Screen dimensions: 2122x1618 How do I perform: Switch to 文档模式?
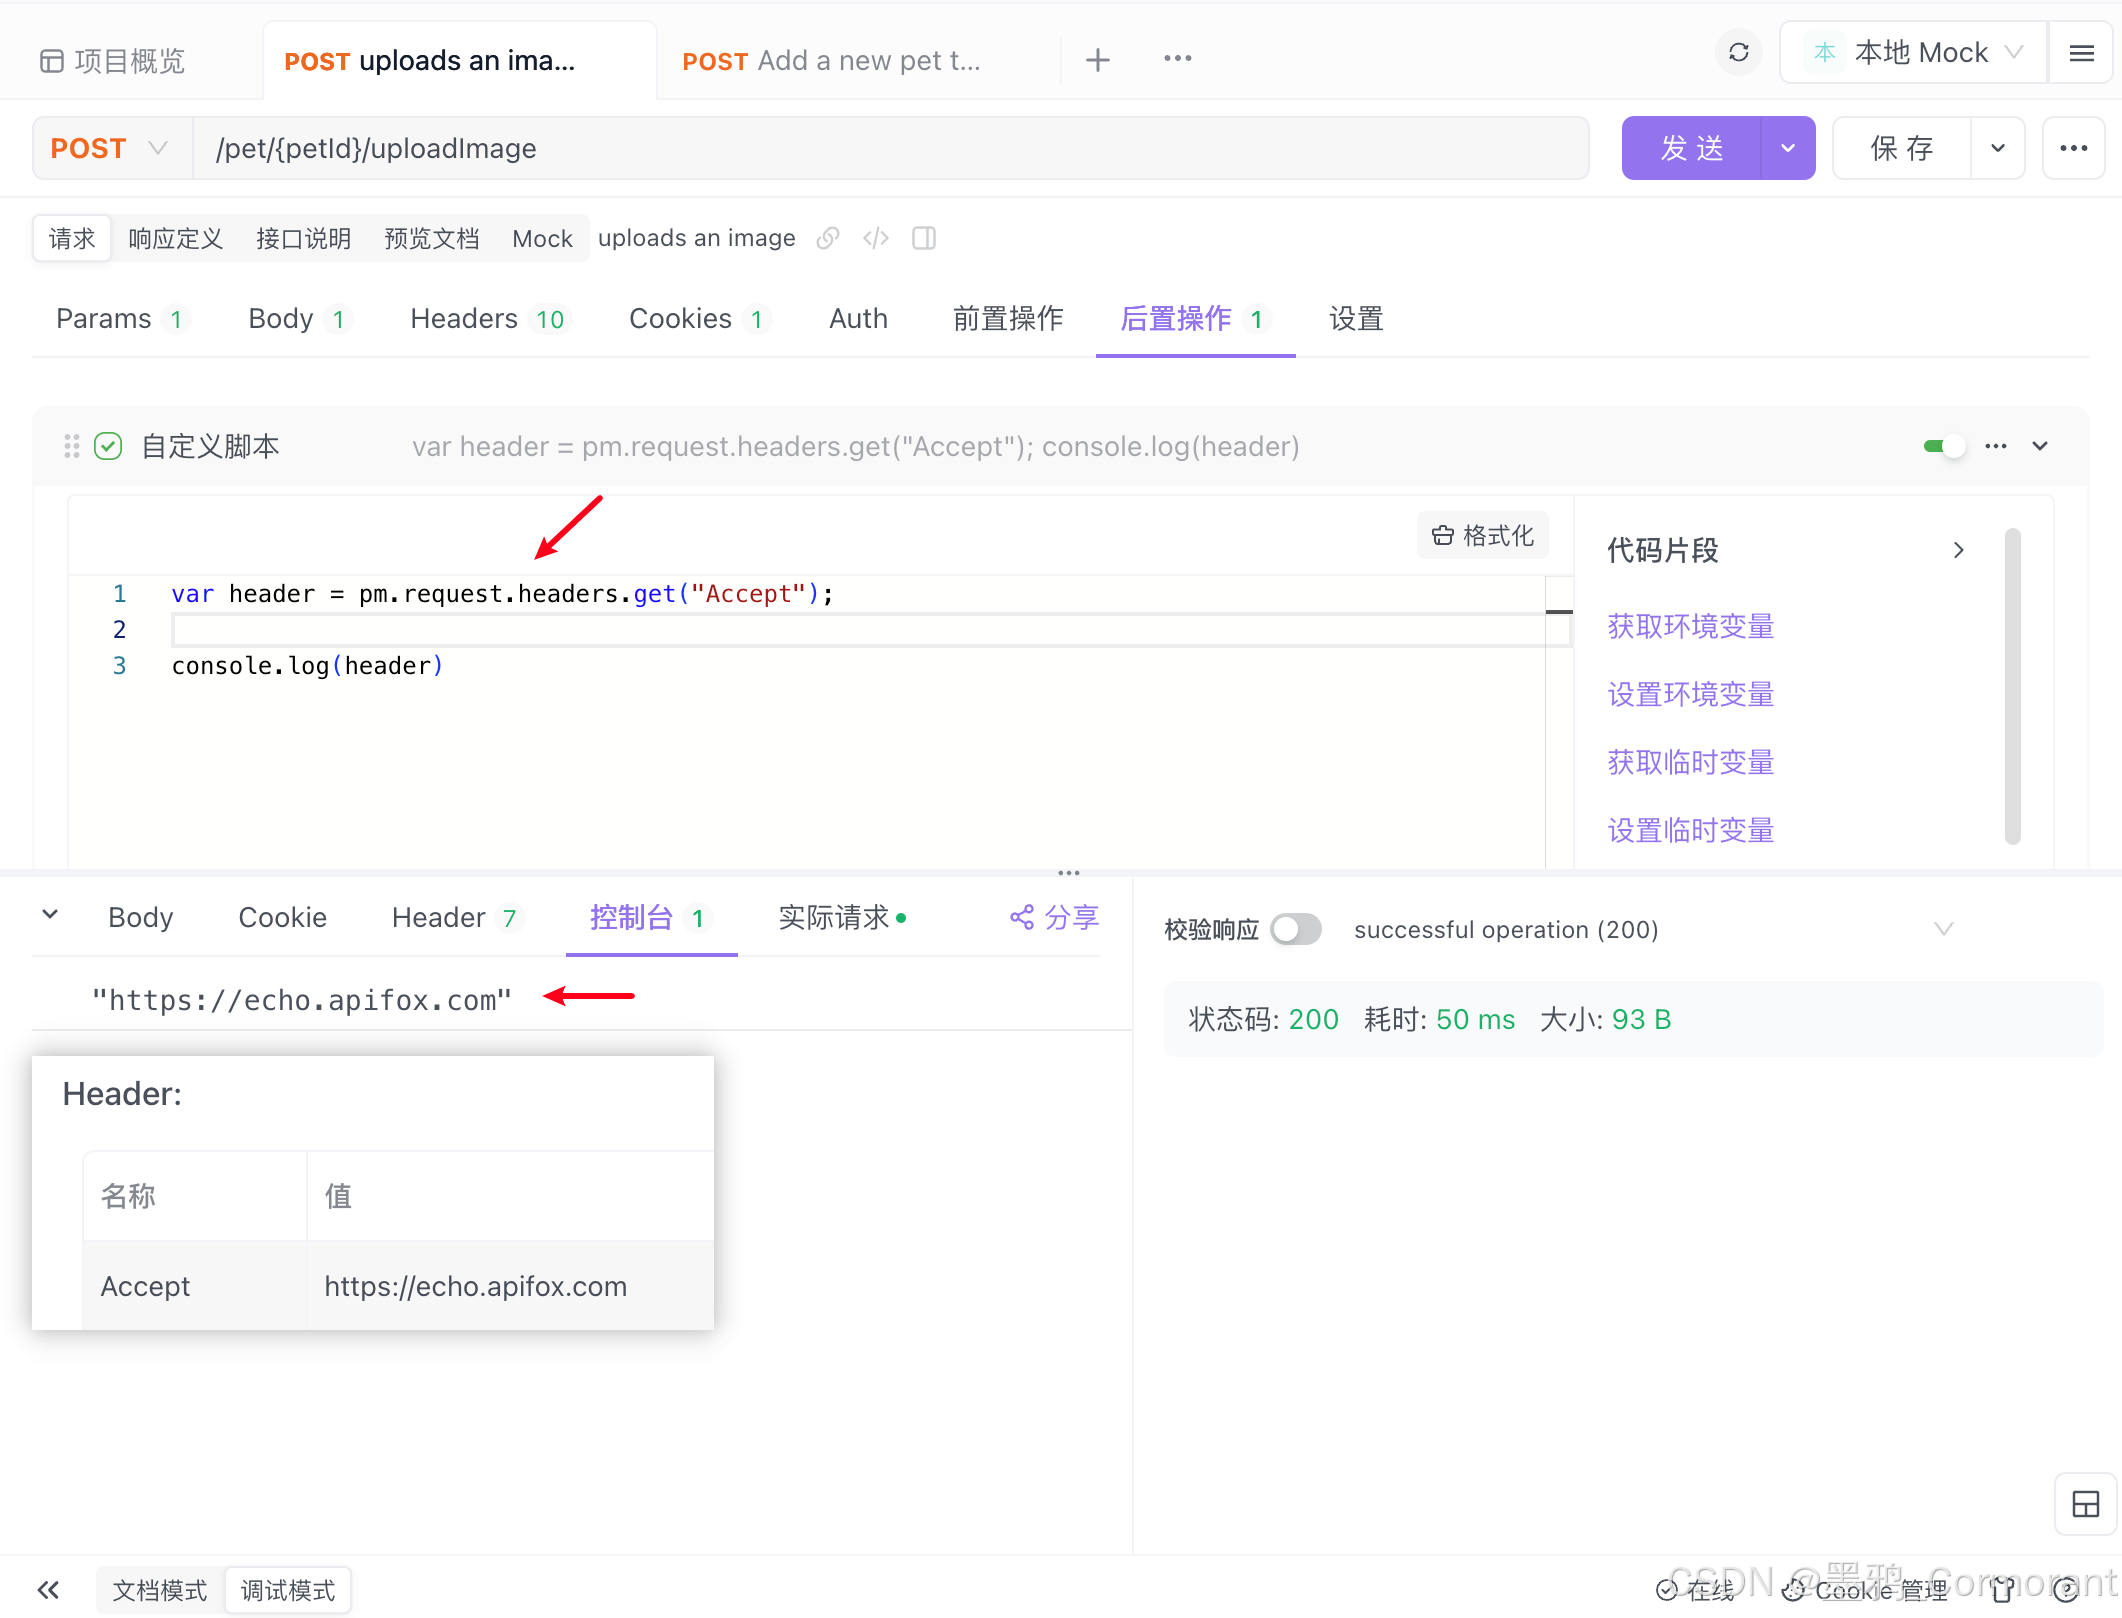click(x=159, y=1590)
